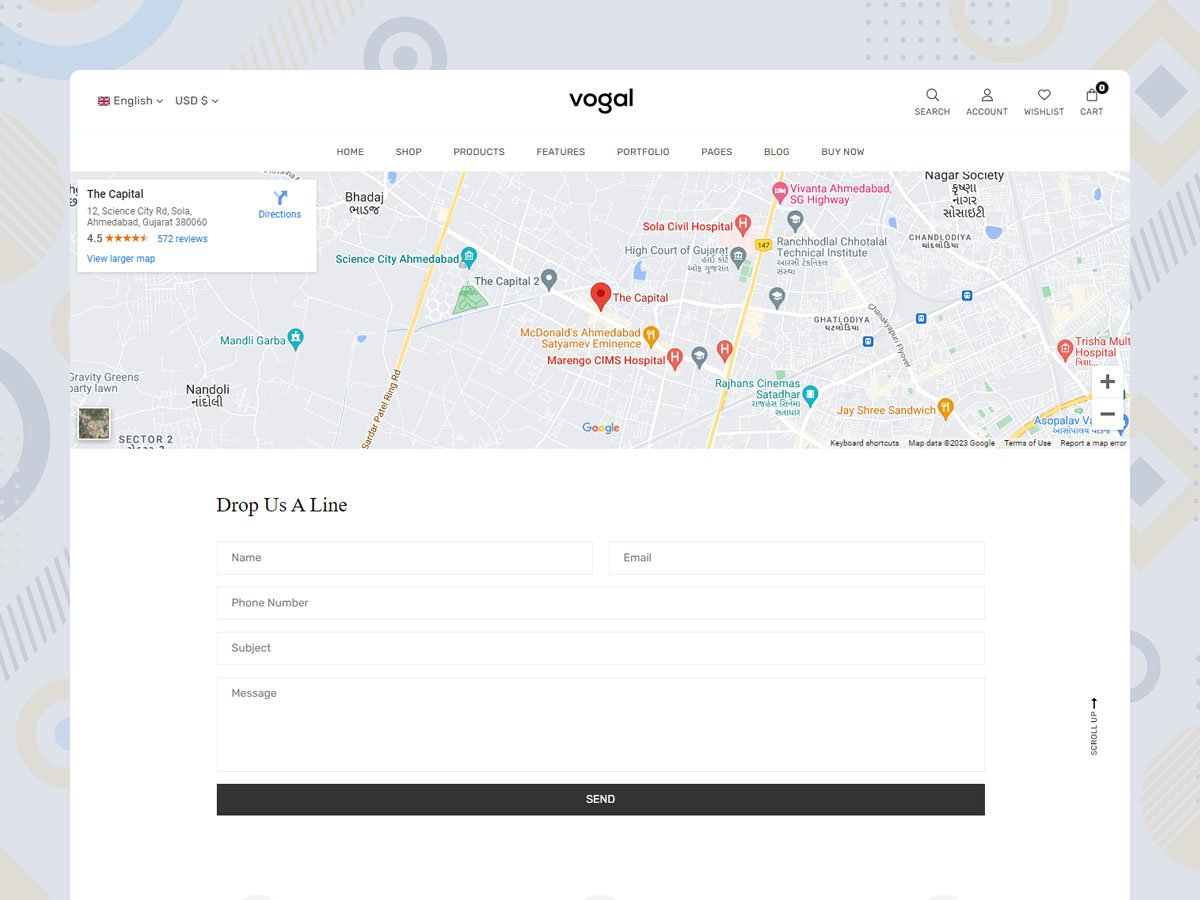Click the Directions icon on map card

[x=280, y=198]
